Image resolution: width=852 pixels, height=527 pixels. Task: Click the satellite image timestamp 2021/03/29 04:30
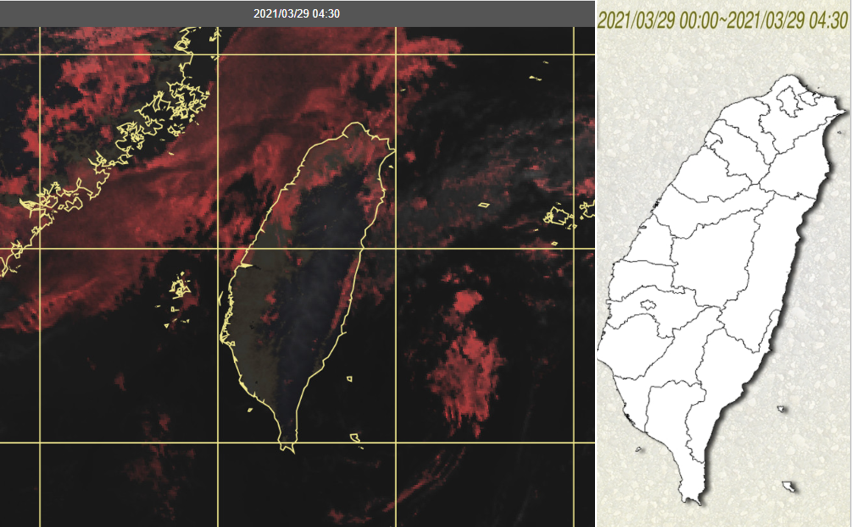(x=297, y=14)
